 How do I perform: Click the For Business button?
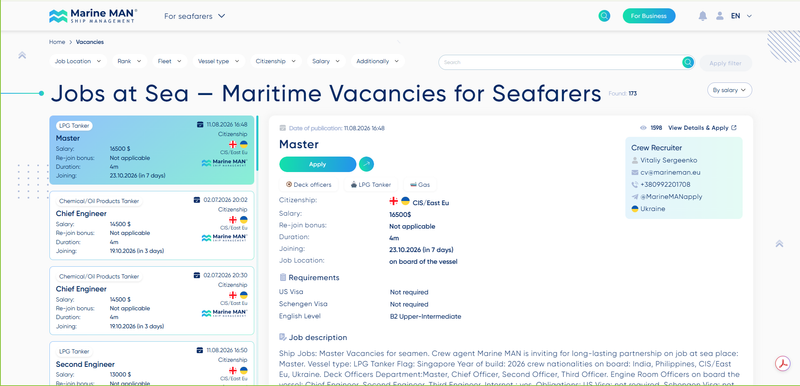[649, 16]
